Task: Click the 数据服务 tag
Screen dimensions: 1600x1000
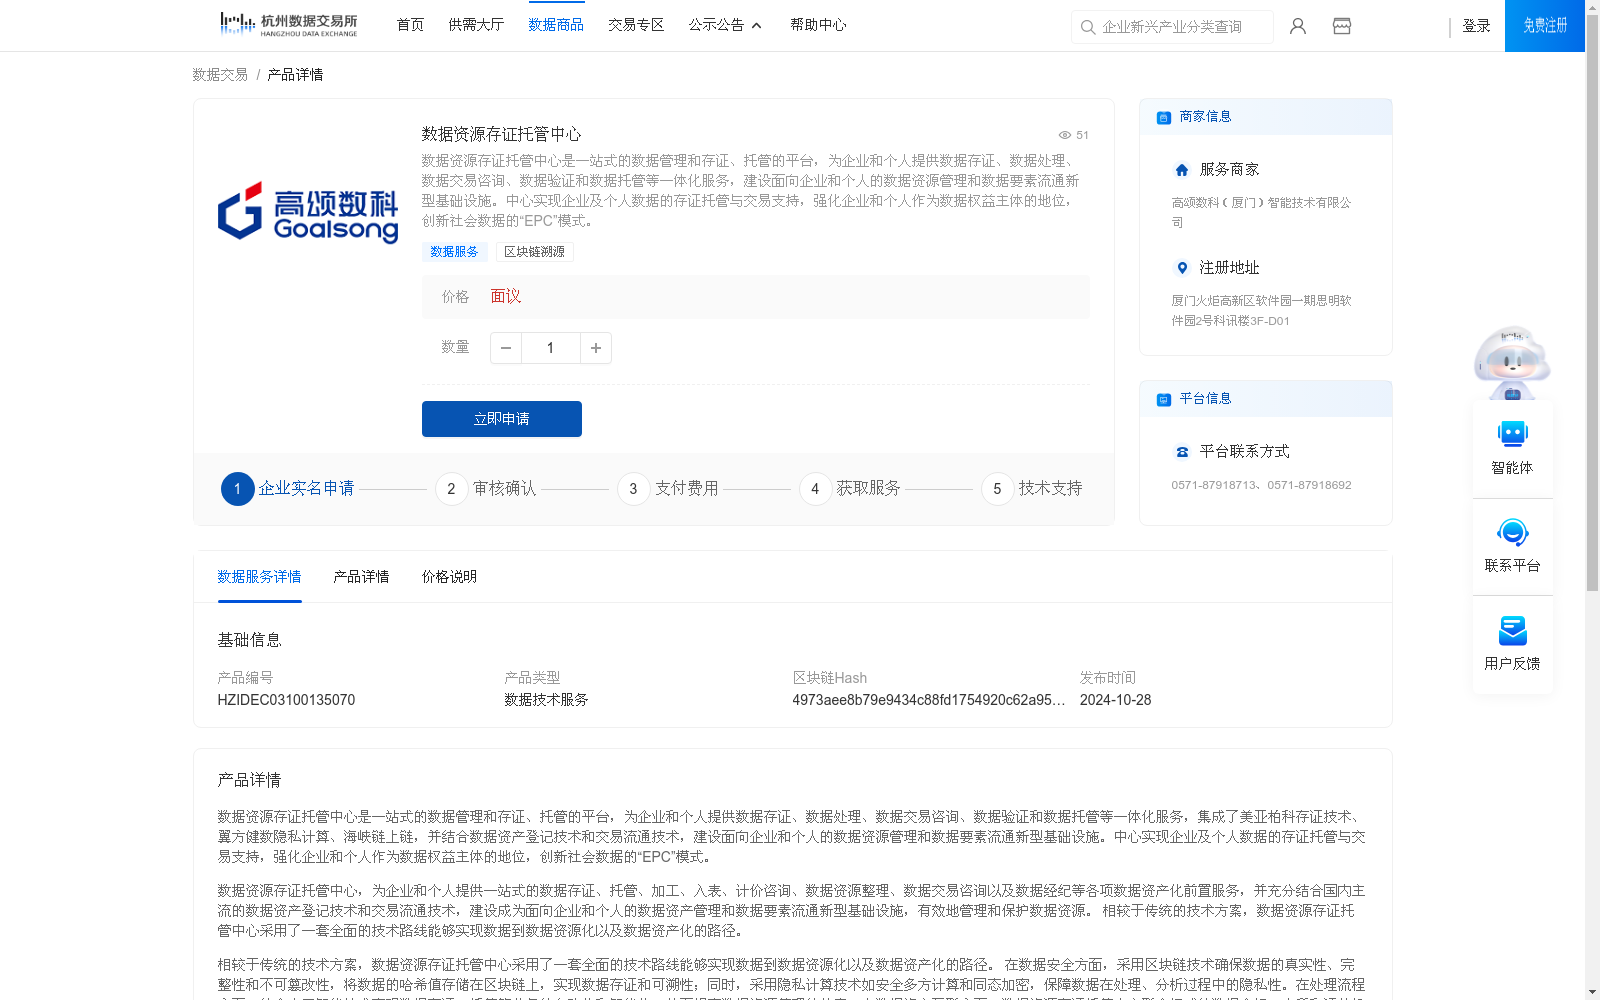Action: [455, 252]
